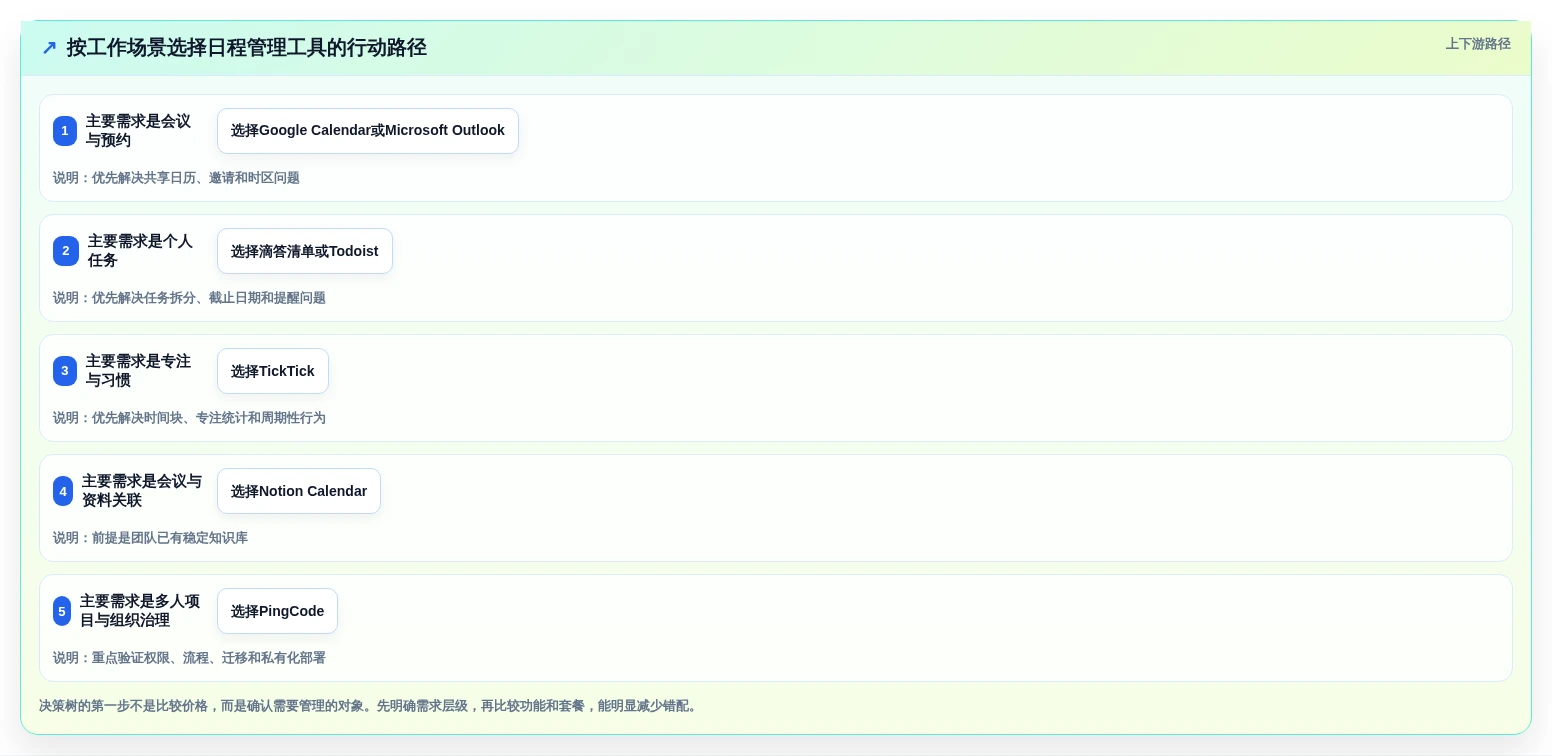Viewport: 1552px width, 756px height.
Task: Click the note about 共享日历、邀请和时区问题
Action: 176,178
